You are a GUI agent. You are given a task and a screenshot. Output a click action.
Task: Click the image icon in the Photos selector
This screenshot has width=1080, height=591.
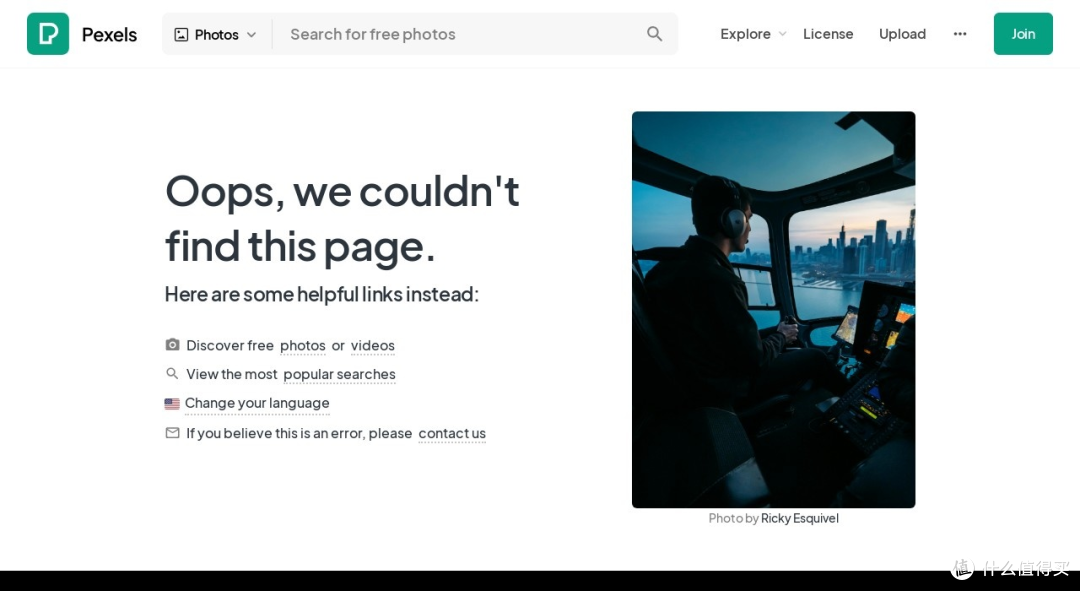point(181,34)
